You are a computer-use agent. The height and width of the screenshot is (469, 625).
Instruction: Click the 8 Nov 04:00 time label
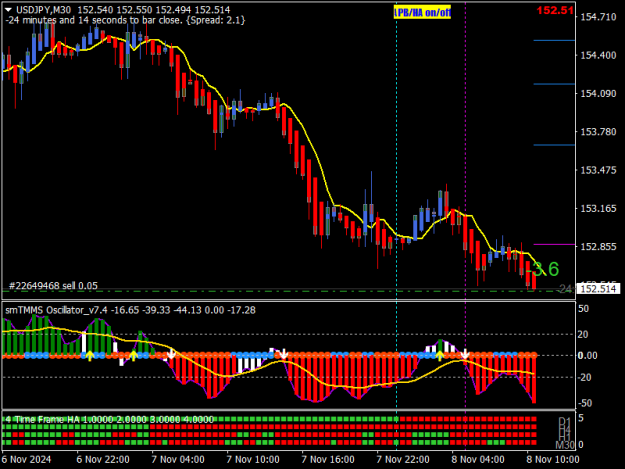(478, 459)
